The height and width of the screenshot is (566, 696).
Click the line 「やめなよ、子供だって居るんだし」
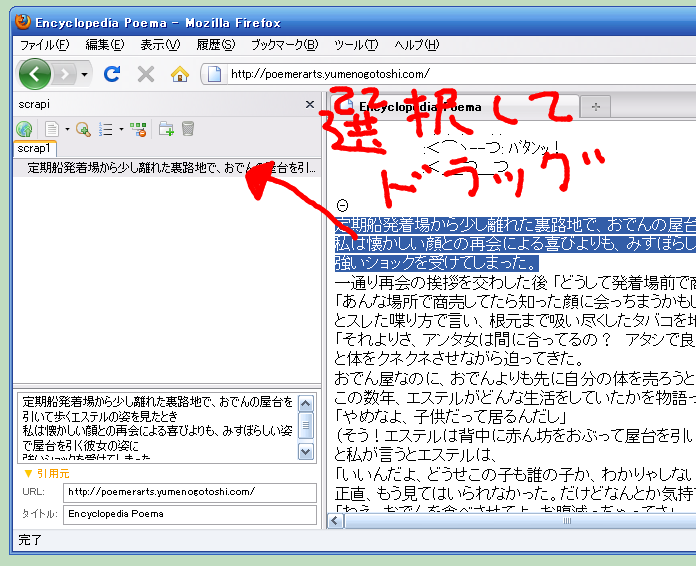click(451, 417)
